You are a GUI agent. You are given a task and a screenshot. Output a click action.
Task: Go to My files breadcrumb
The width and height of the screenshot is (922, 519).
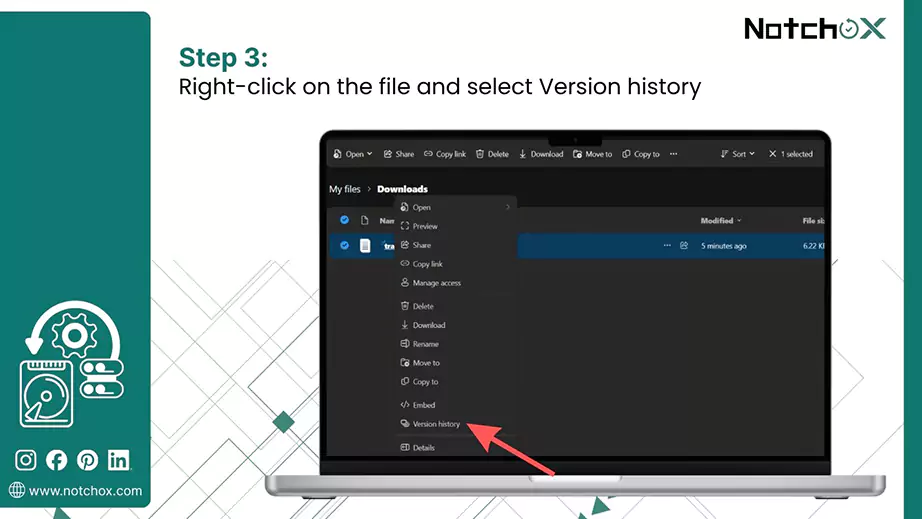(x=345, y=189)
